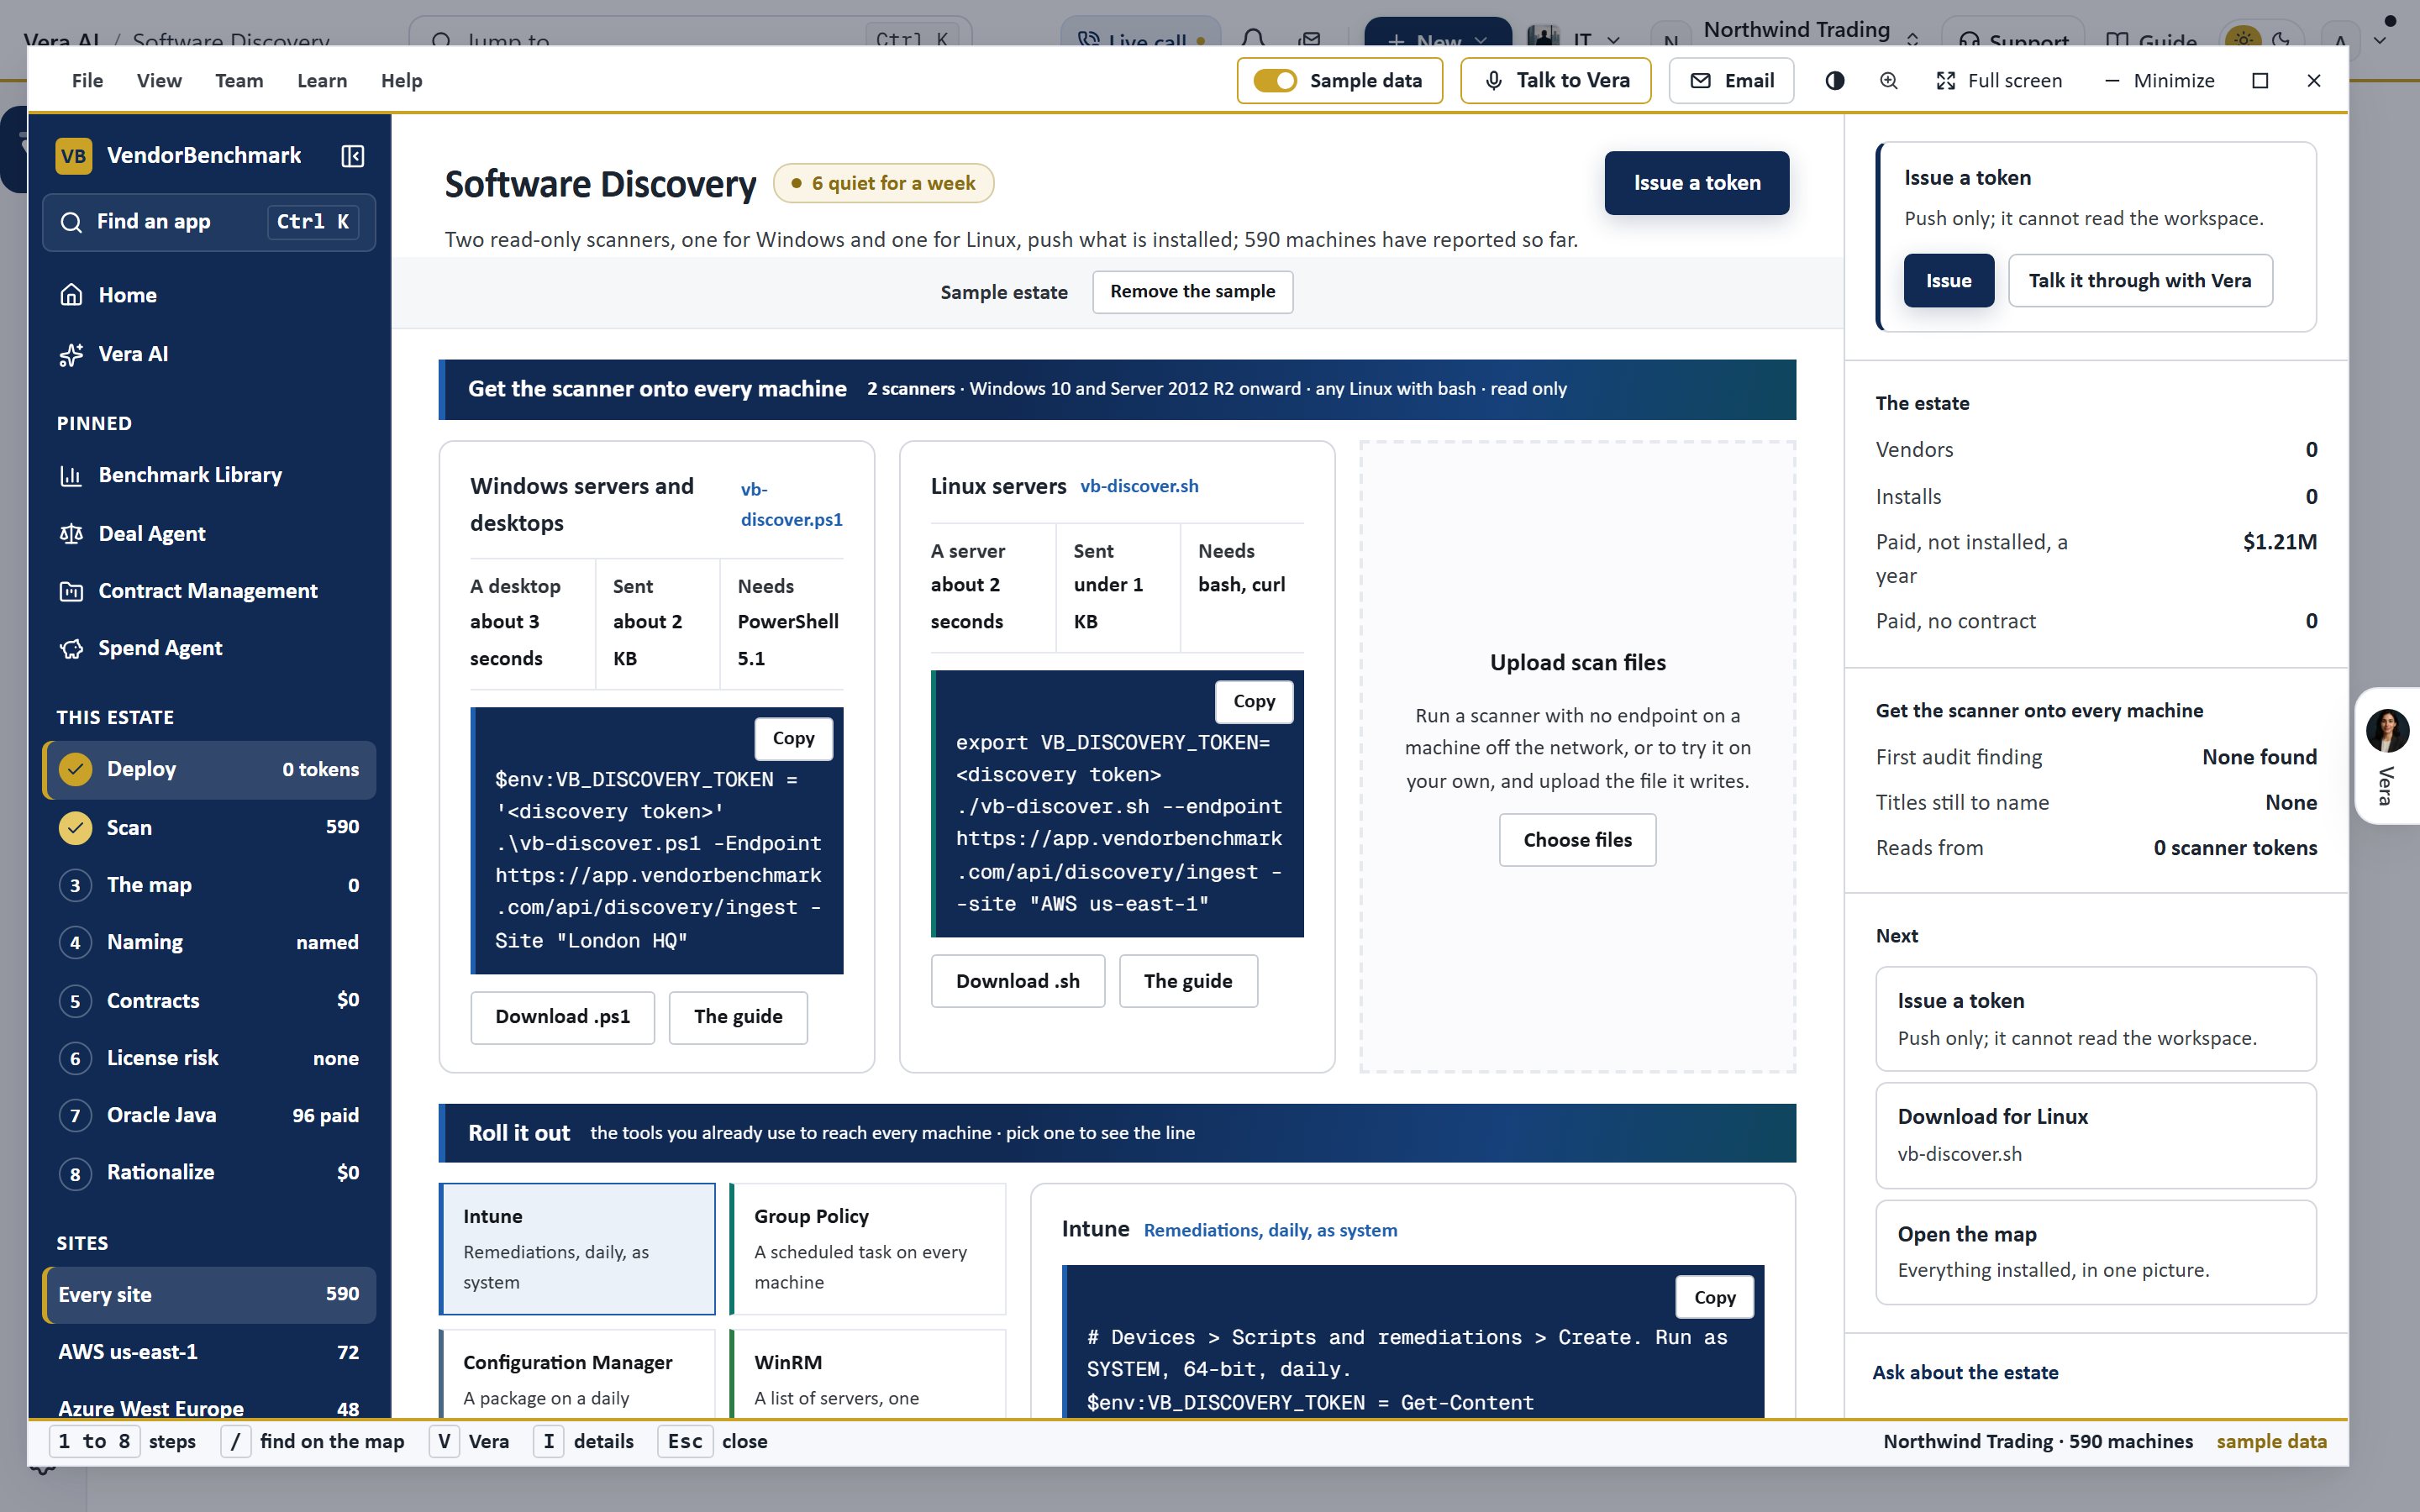The height and width of the screenshot is (1512, 2420).
Task: Click Ask about the estate link
Action: 1965,1373
